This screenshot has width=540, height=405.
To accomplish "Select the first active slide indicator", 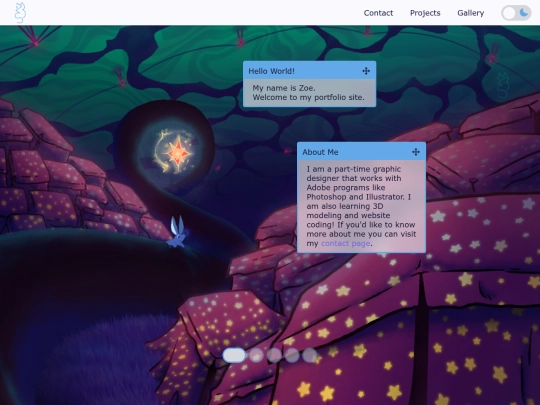I will tap(234, 355).
